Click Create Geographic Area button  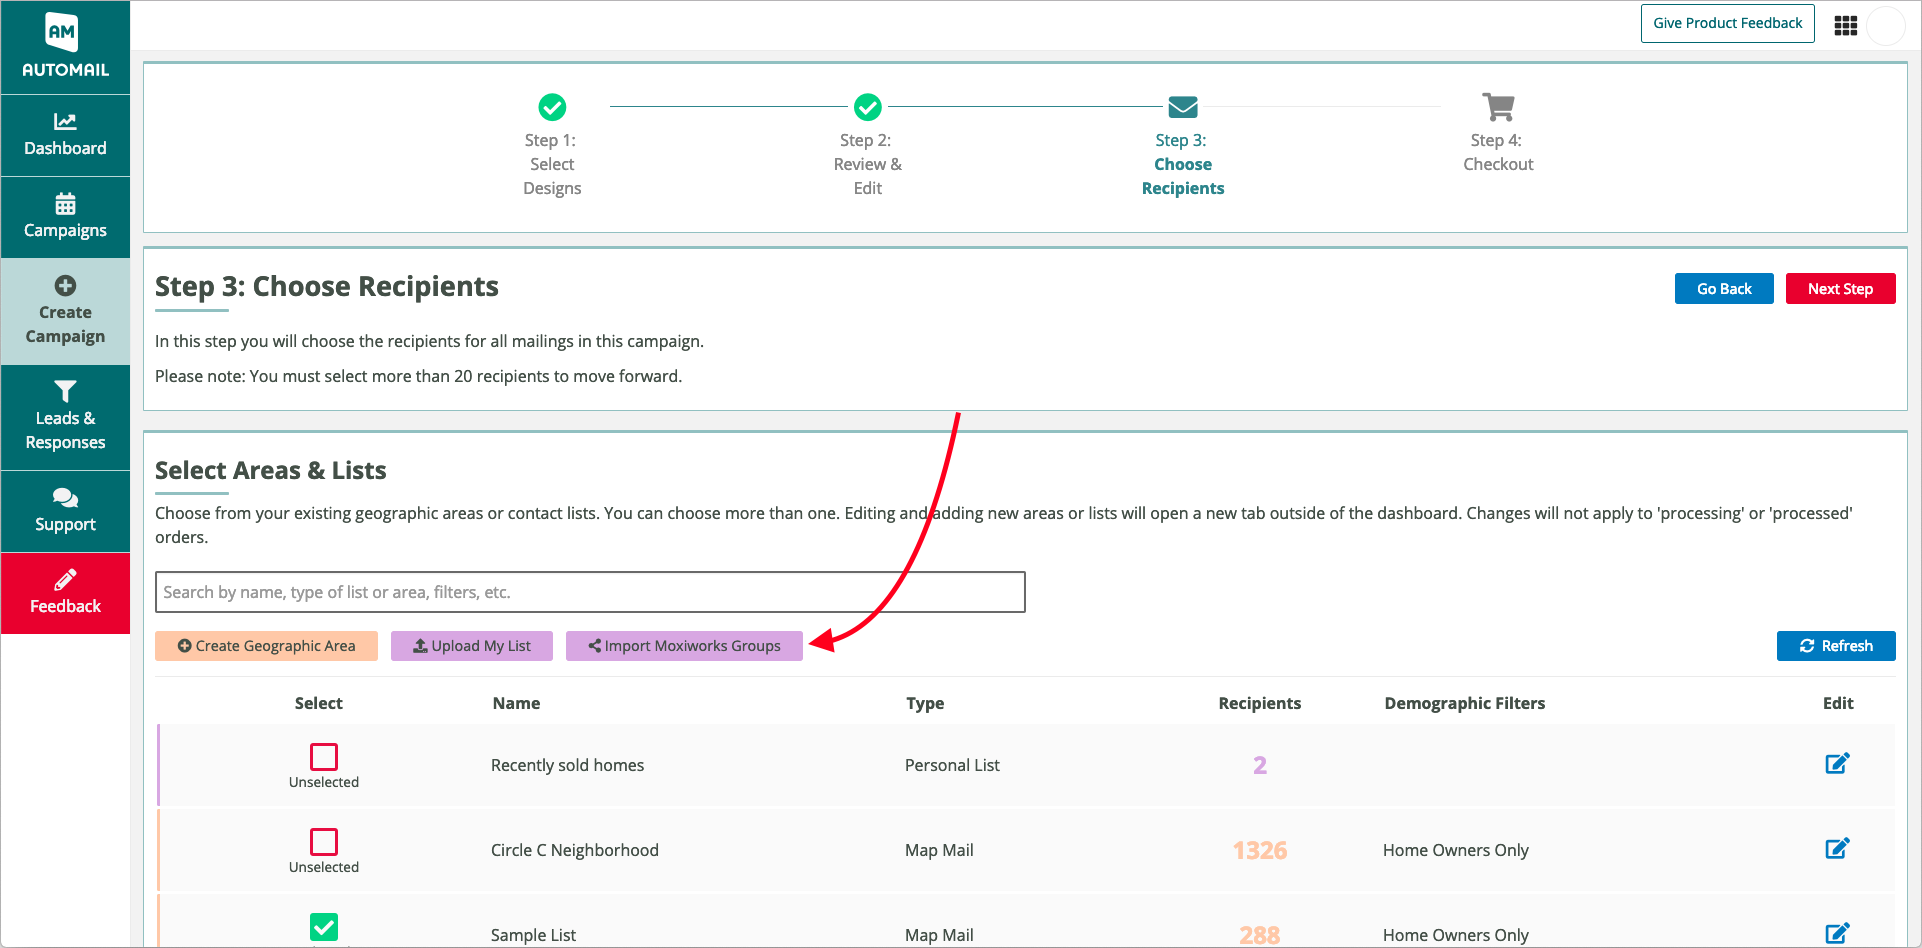click(266, 646)
